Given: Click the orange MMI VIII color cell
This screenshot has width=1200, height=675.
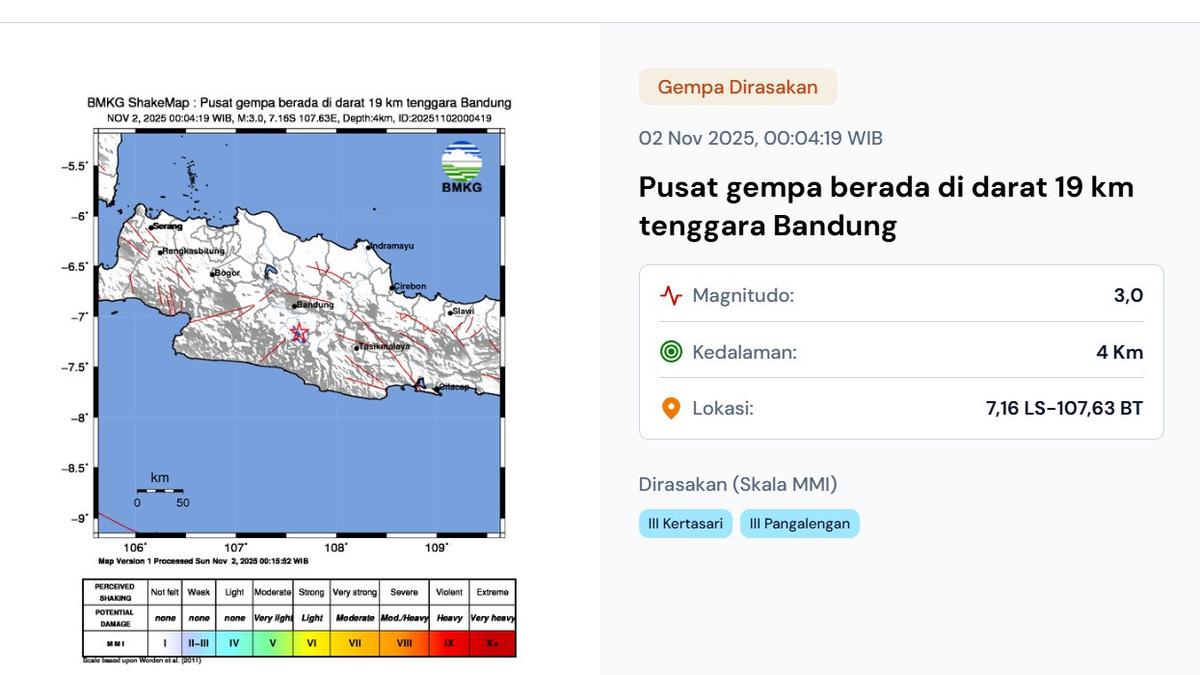Looking at the screenshot, I should pyautogui.click(x=404, y=643).
